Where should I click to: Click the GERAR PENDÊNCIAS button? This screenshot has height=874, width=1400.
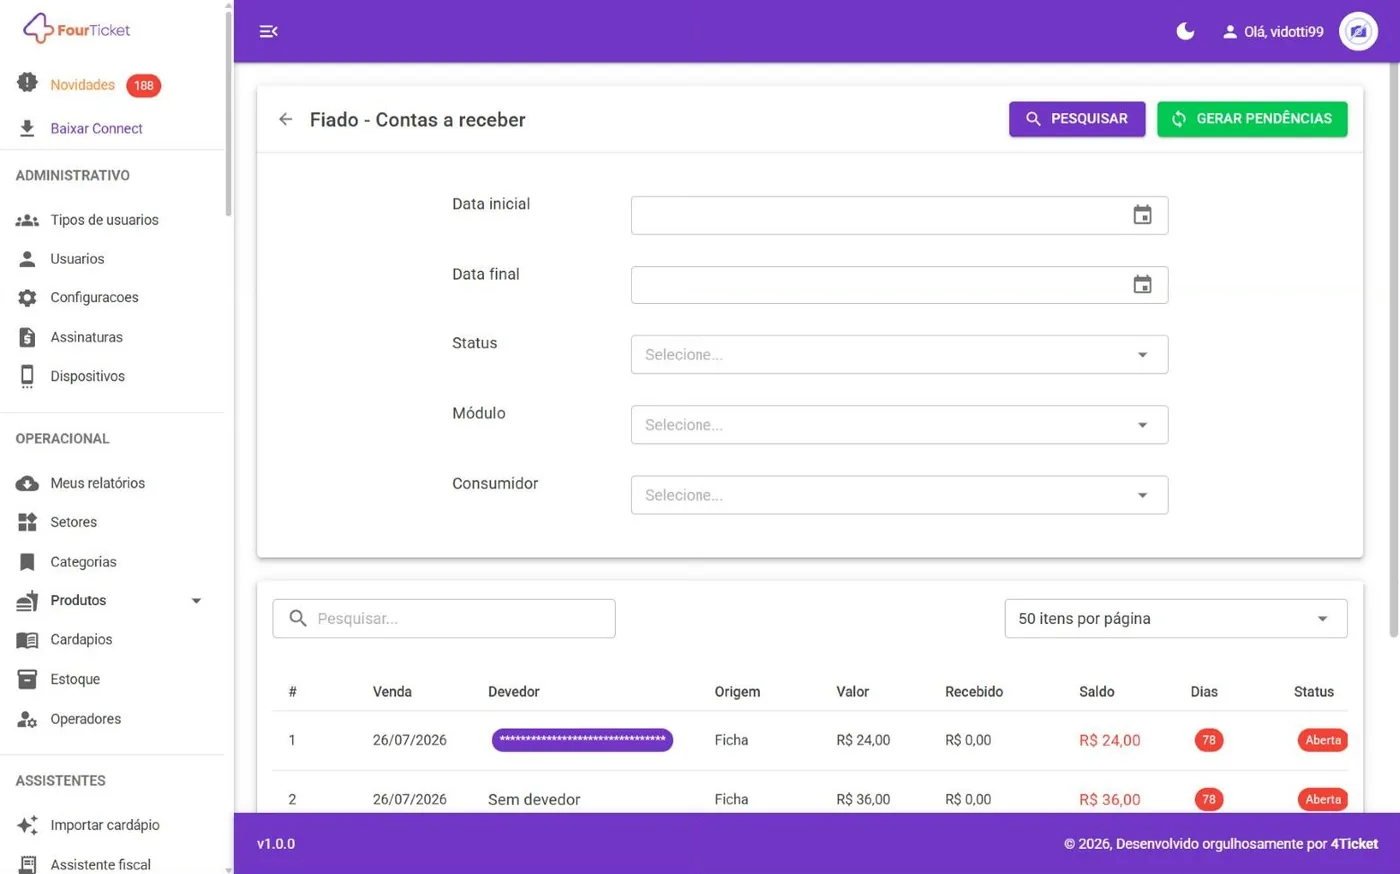click(x=1252, y=119)
